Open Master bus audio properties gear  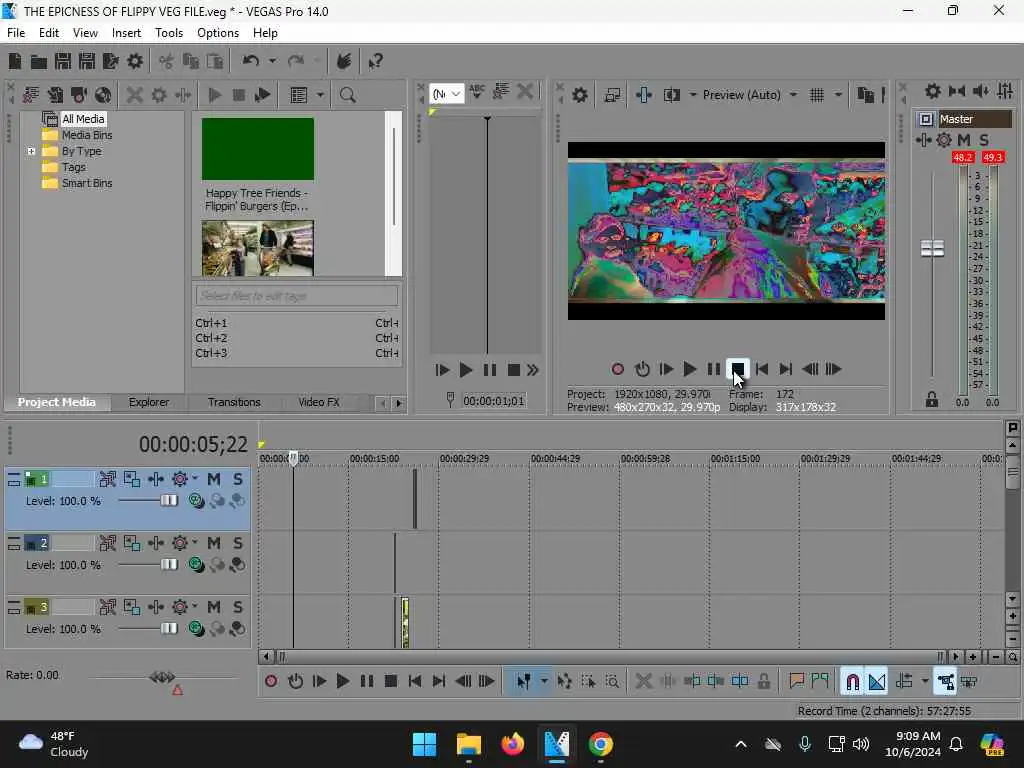[x=933, y=91]
